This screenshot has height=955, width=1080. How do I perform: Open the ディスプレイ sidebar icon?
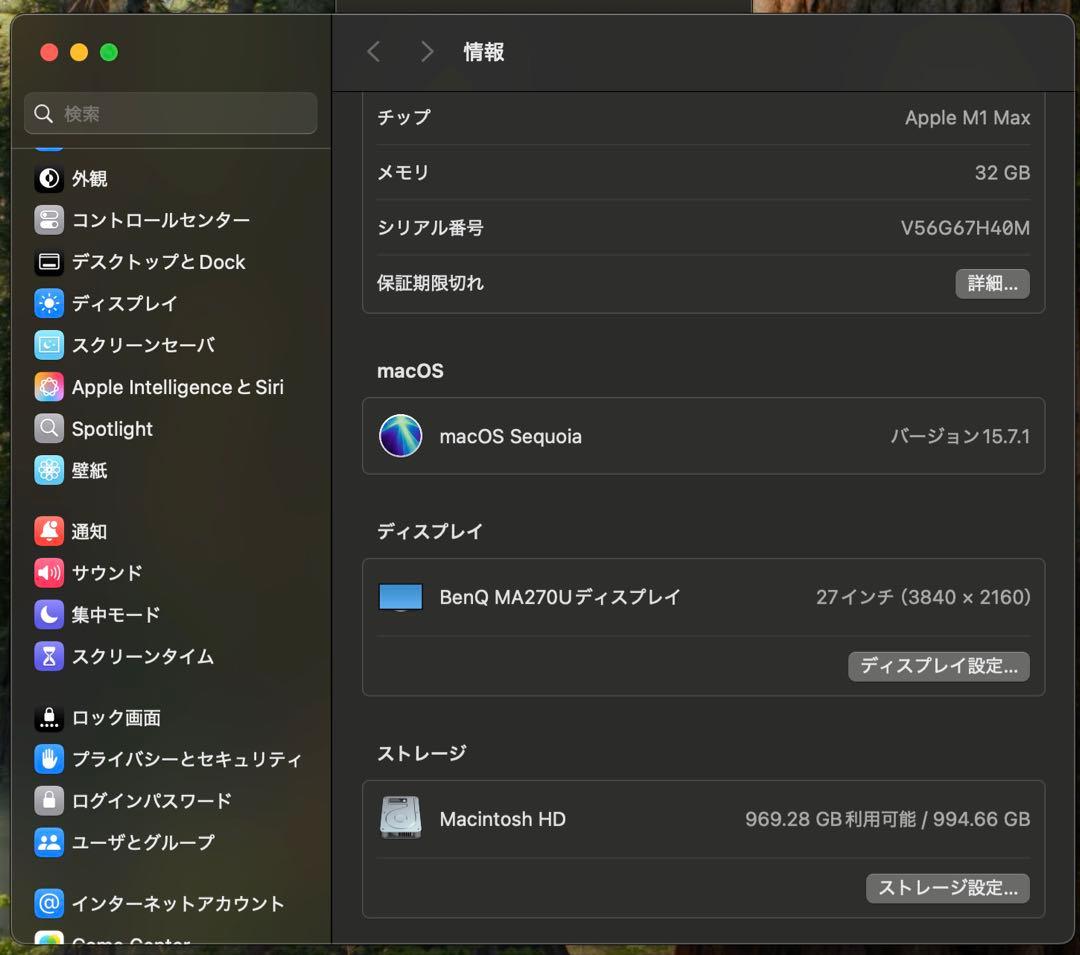[x=49, y=303]
